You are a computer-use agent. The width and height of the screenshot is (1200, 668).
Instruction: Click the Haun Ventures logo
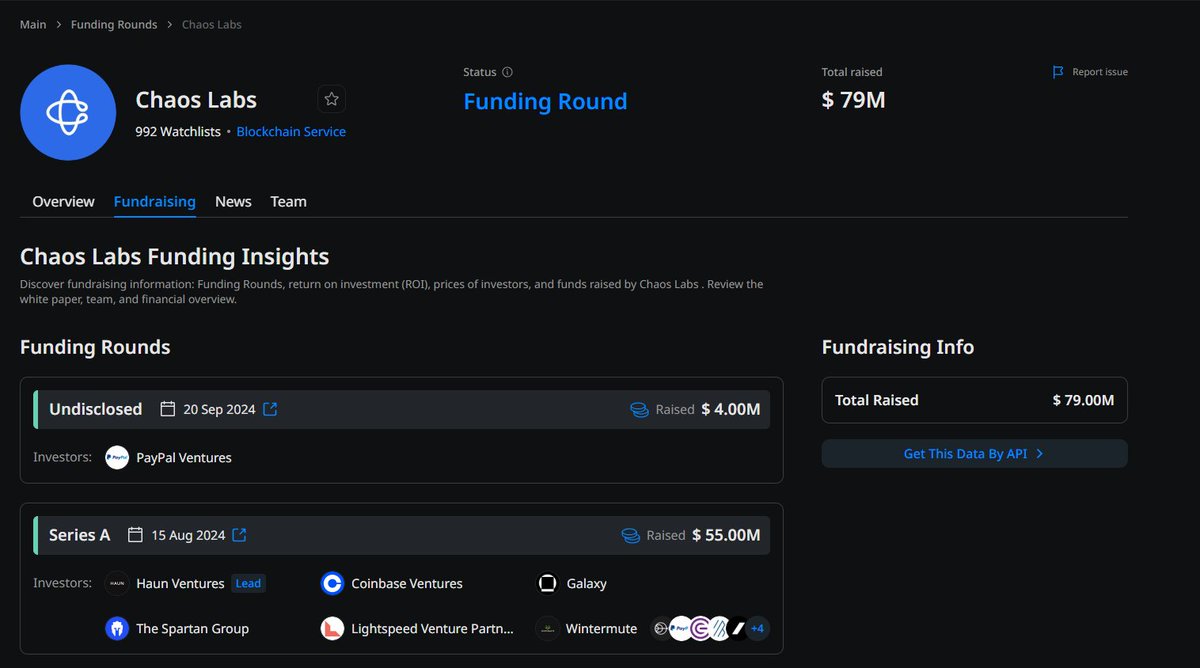tap(117, 583)
